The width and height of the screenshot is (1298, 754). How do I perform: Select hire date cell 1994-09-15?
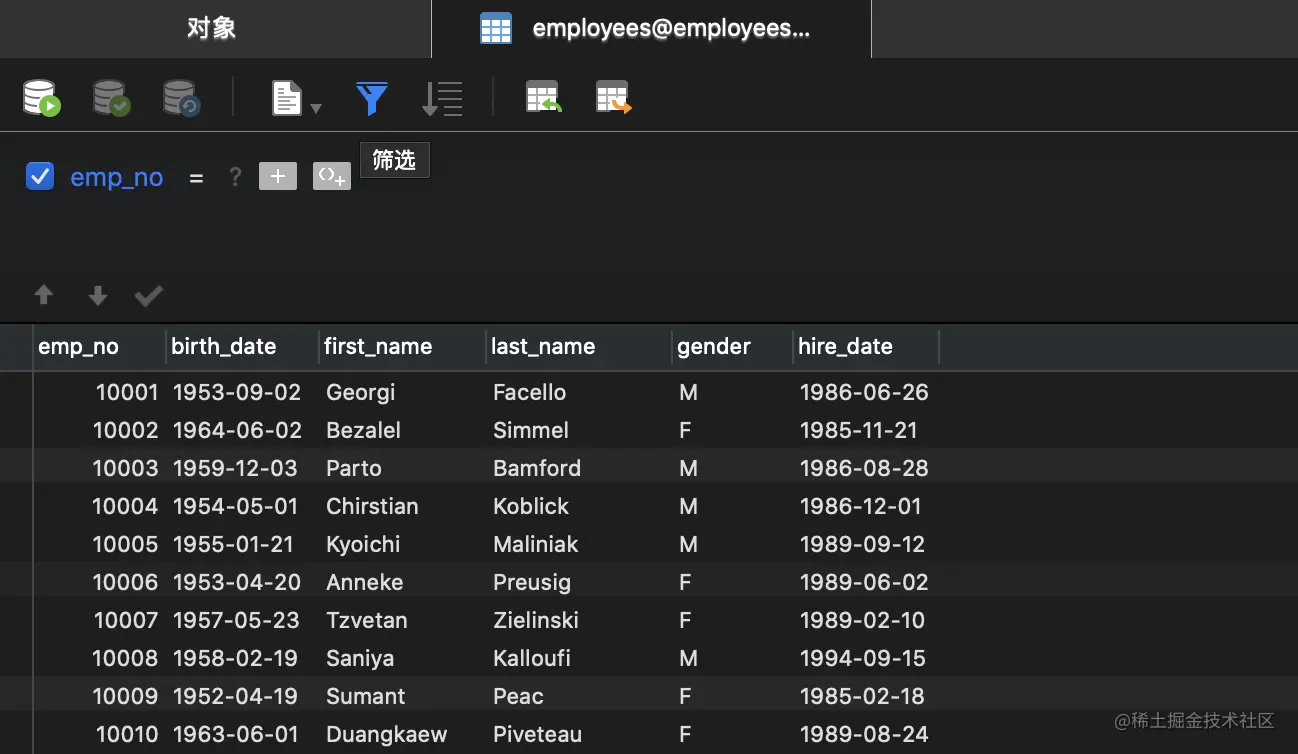tap(863, 658)
